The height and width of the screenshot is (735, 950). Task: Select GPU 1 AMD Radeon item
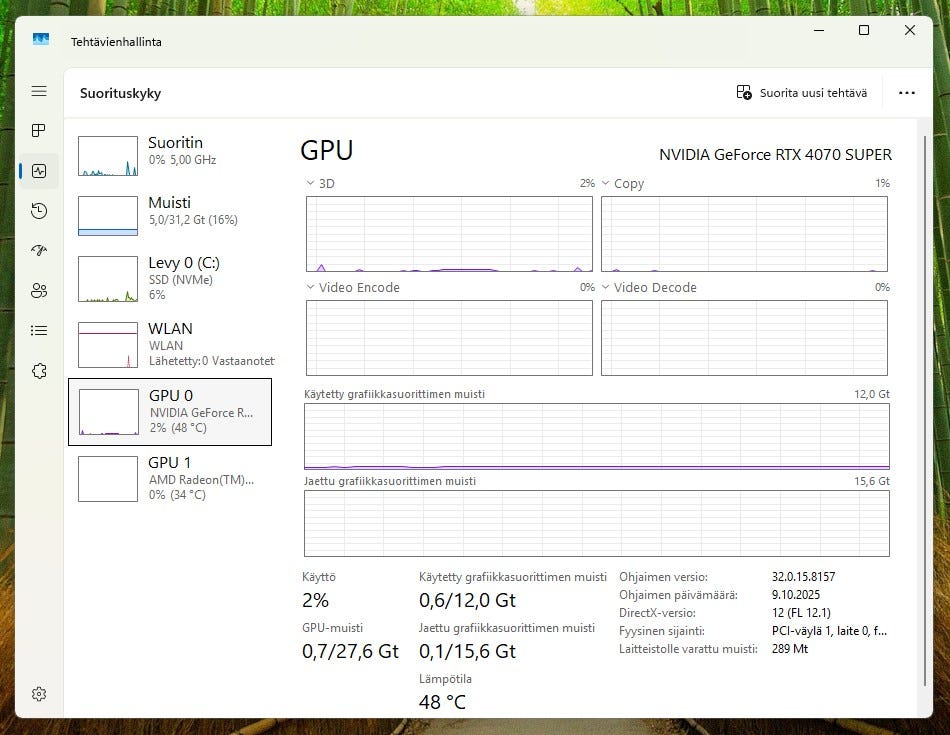(x=170, y=479)
